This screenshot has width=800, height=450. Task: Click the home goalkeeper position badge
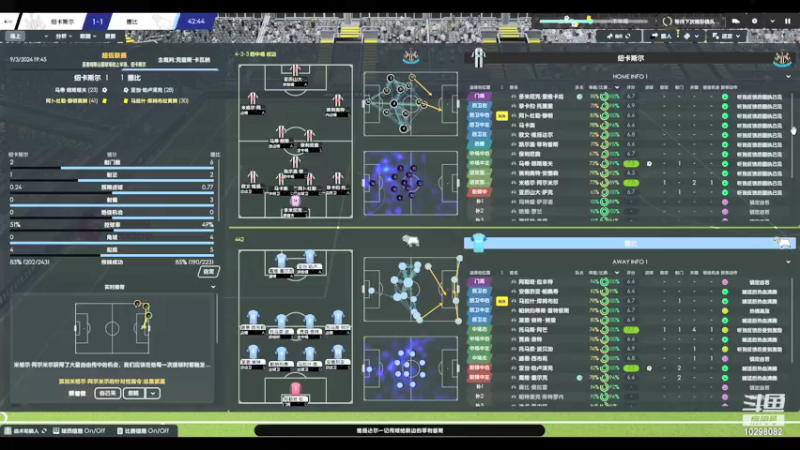pos(479,96)
